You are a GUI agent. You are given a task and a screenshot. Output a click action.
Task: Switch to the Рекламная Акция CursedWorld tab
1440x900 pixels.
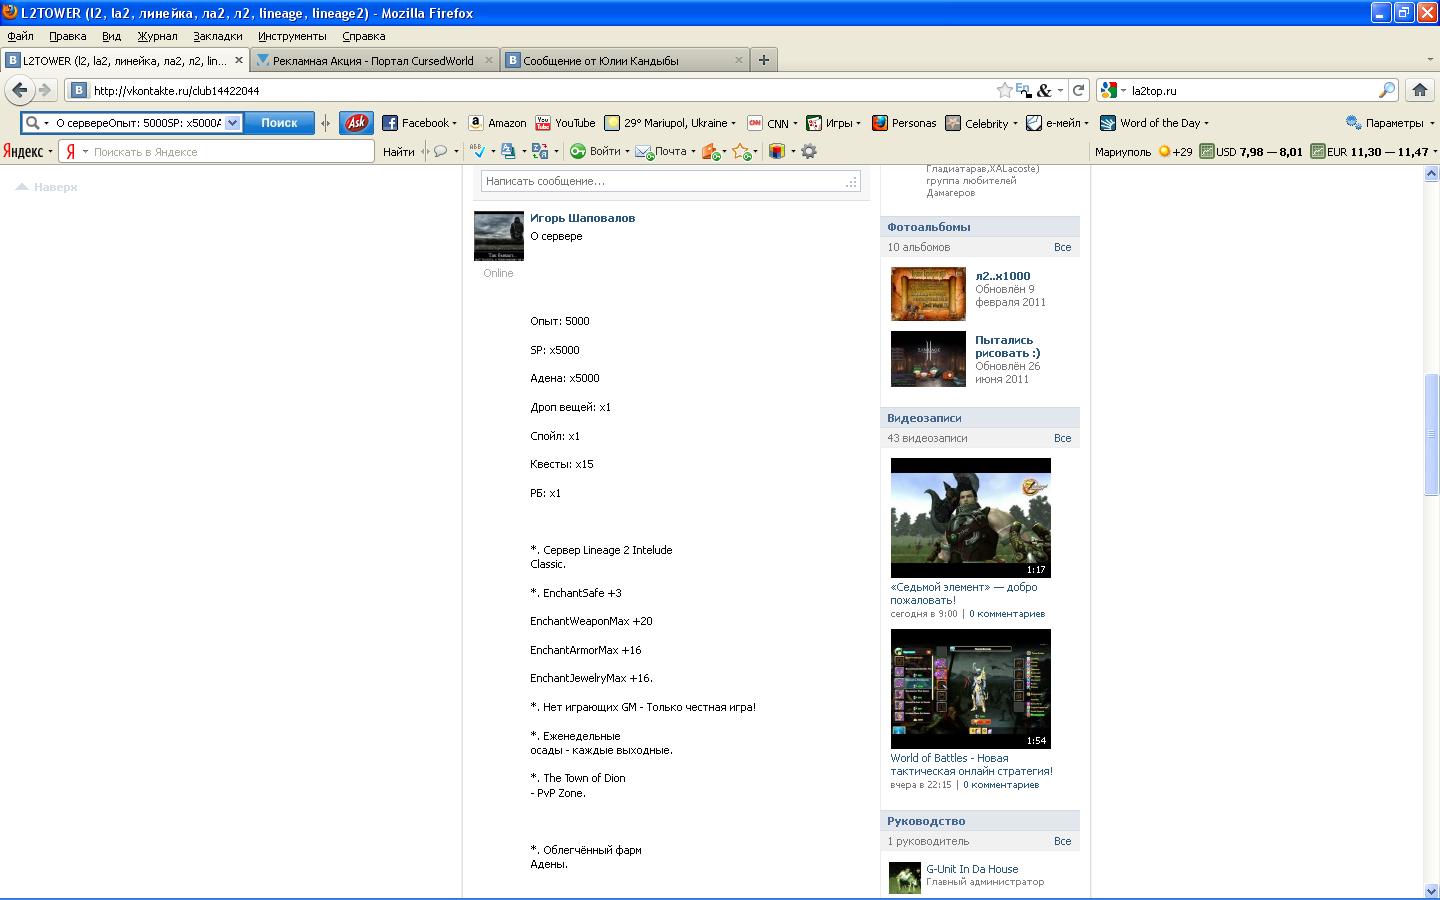374,60
